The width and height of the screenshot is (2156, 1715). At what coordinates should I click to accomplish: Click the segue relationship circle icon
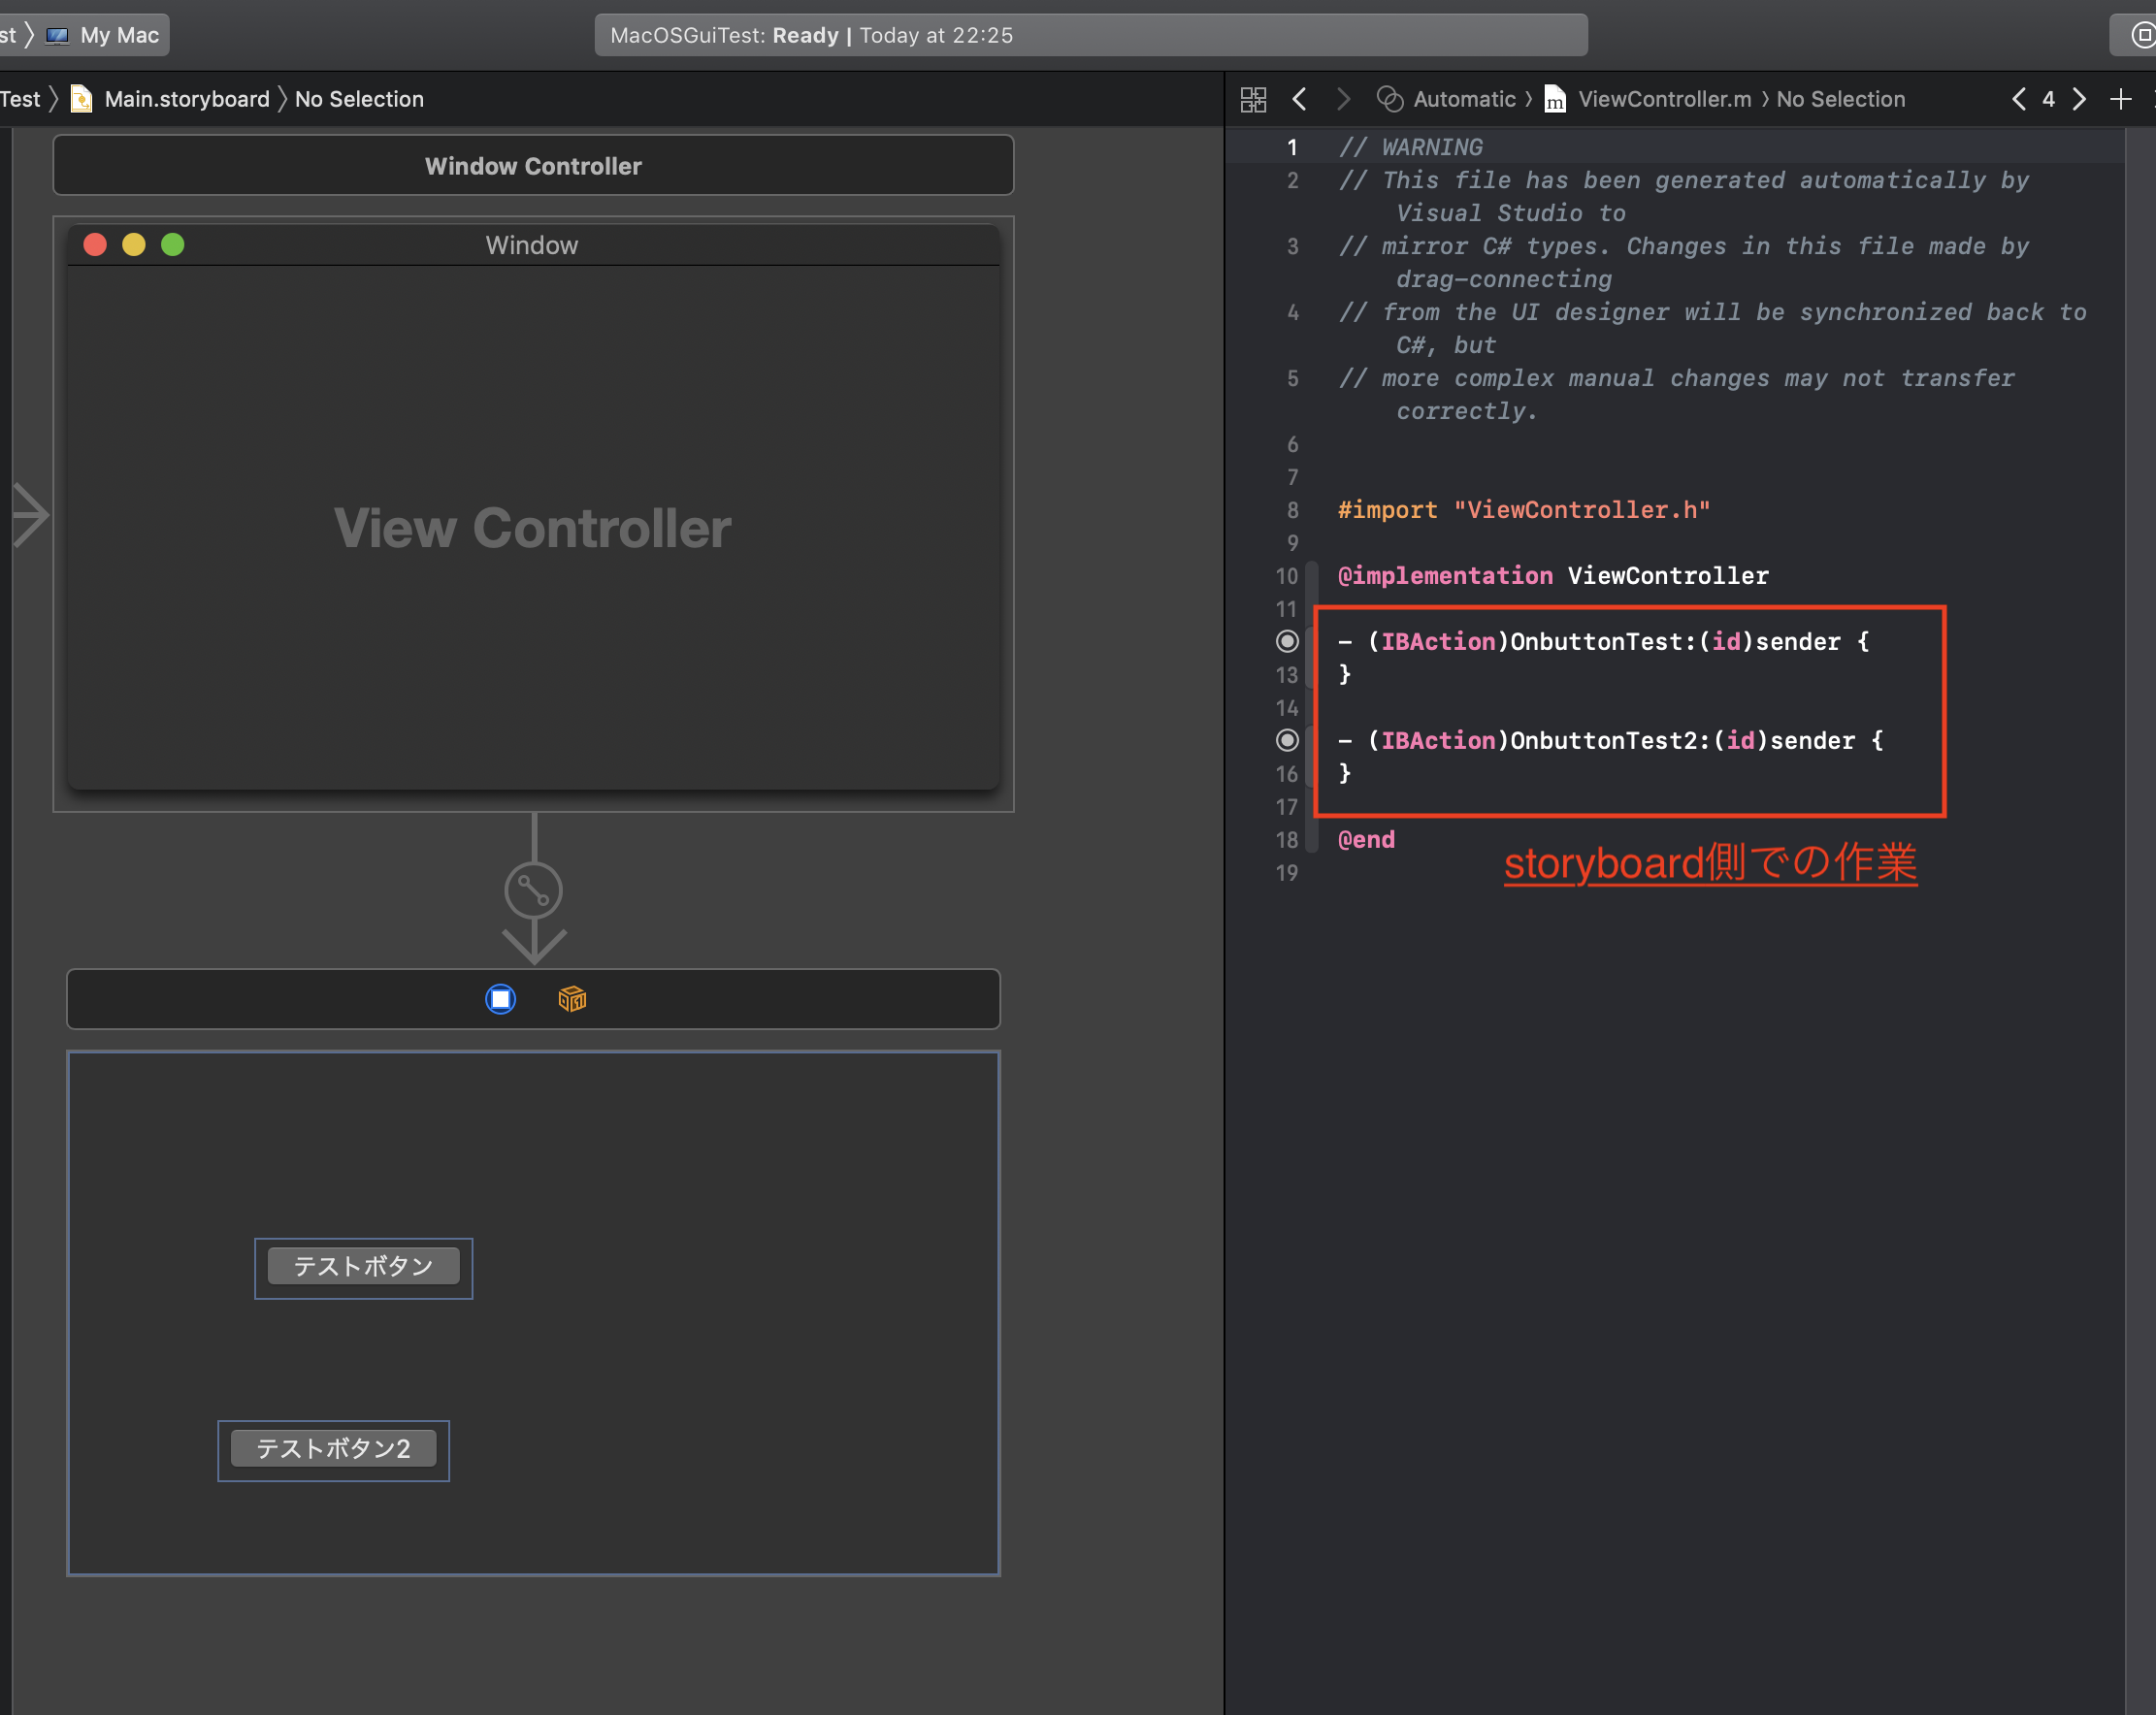coord(533,890)
